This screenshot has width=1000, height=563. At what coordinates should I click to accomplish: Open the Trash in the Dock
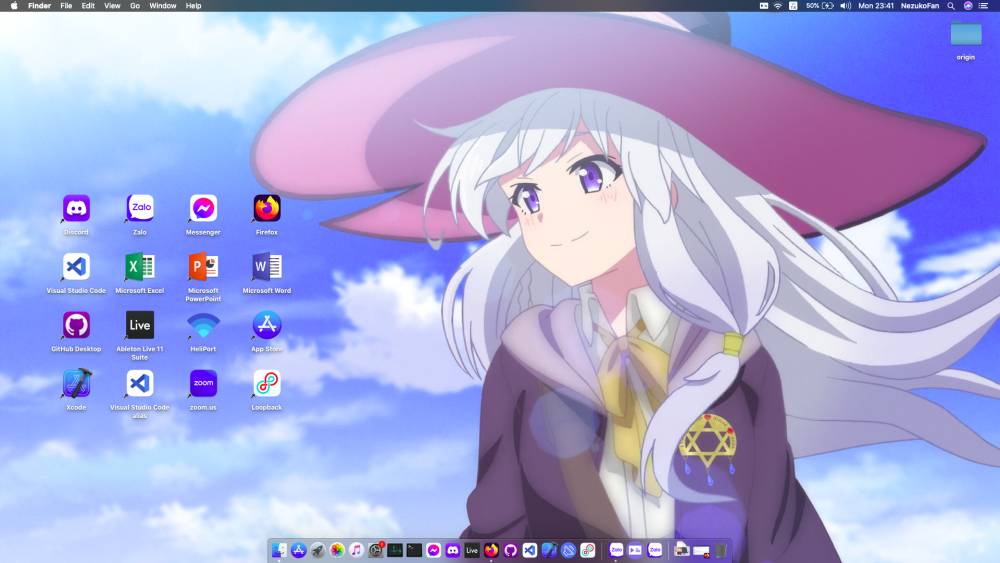coord(720,550)
